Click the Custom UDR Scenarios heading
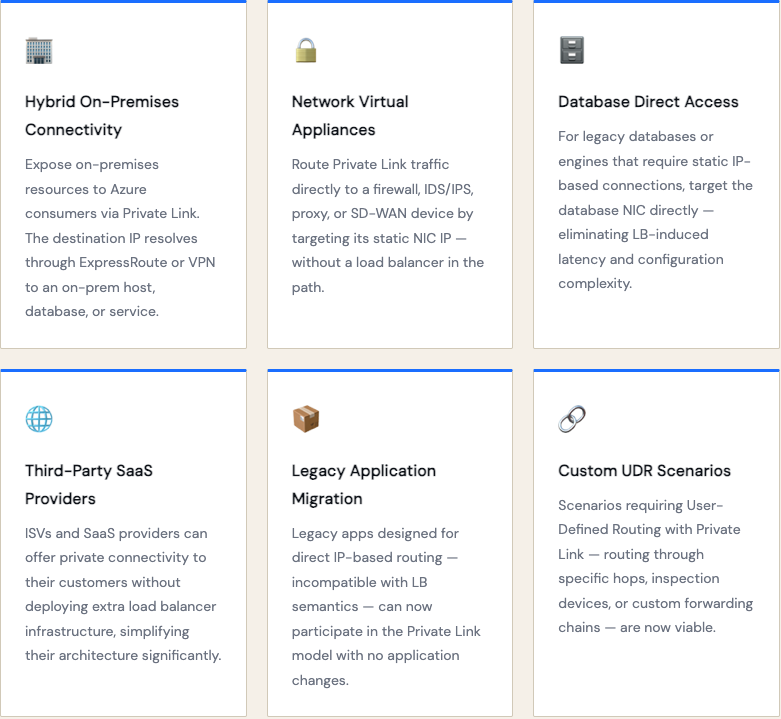Image resolution: width=781 pixels, height=719 pixels. (644, 471)
